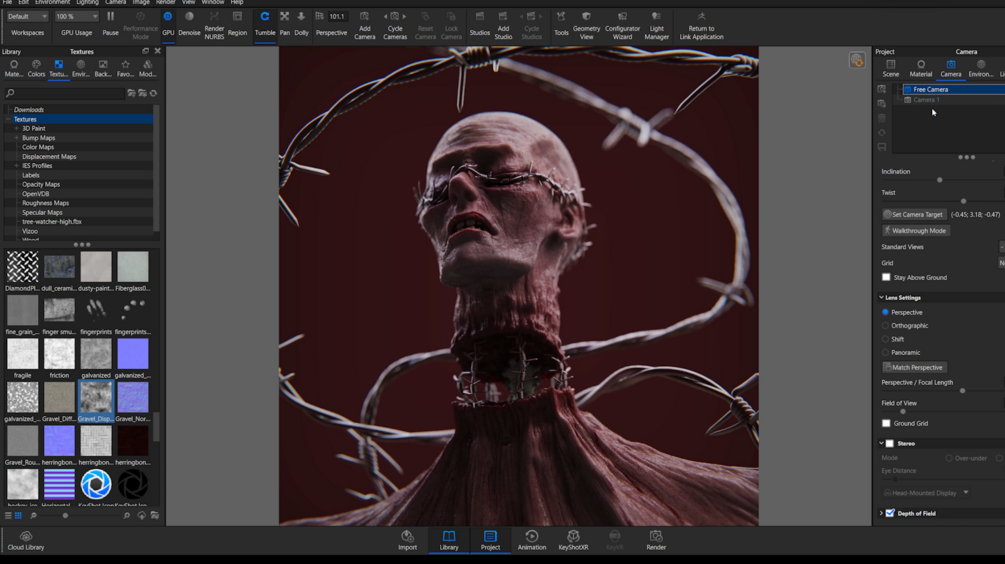
Task: Click Return to Link Application
Action: click(701, 26)
